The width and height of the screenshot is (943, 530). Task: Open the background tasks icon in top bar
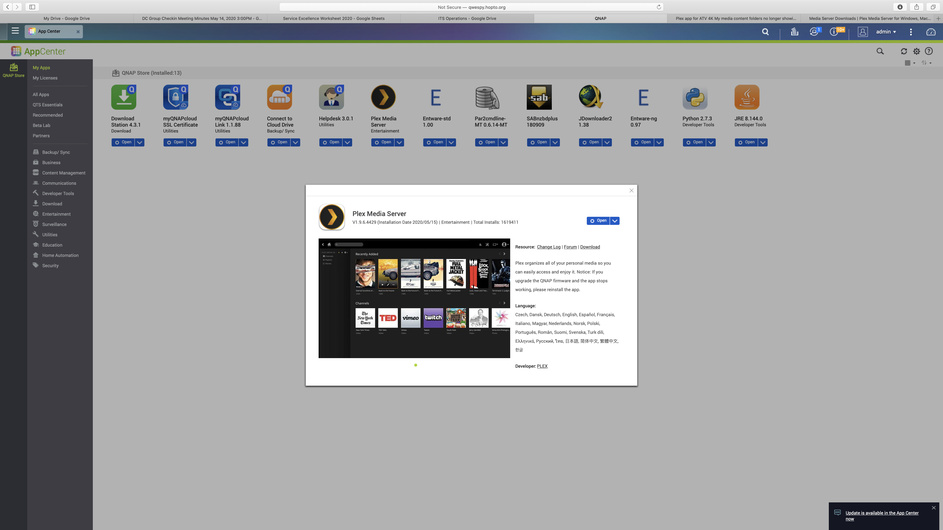click(794, 32)
